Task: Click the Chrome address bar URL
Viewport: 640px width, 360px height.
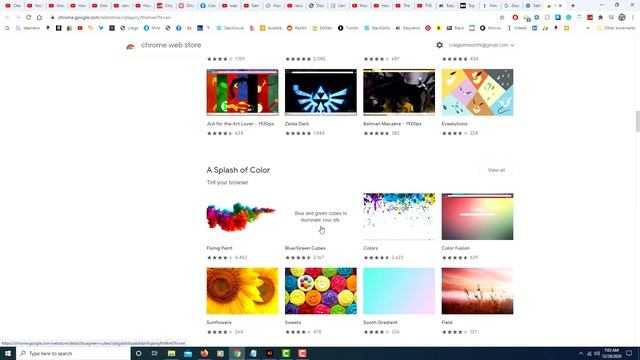Action: (x=114, y=18)
